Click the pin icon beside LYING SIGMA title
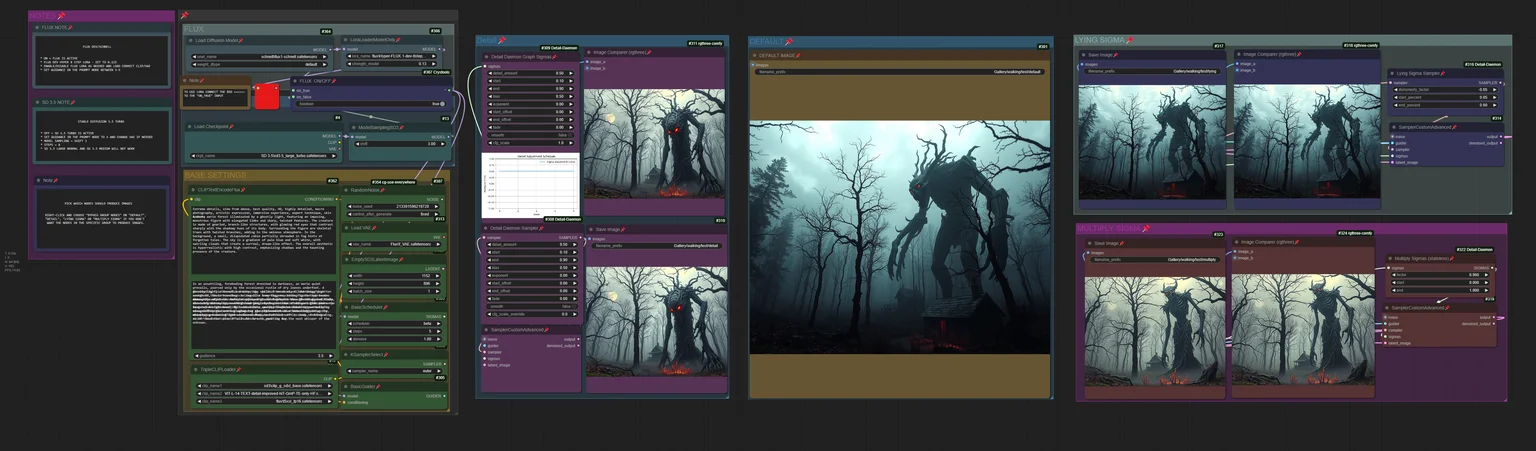The image size is (1536, 451). tap(1130, 39)
